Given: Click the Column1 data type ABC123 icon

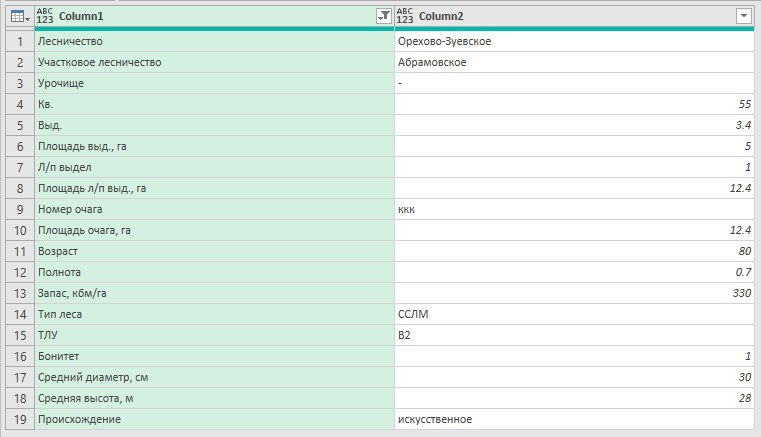Looking at the screenshot, I should (45, 16).
